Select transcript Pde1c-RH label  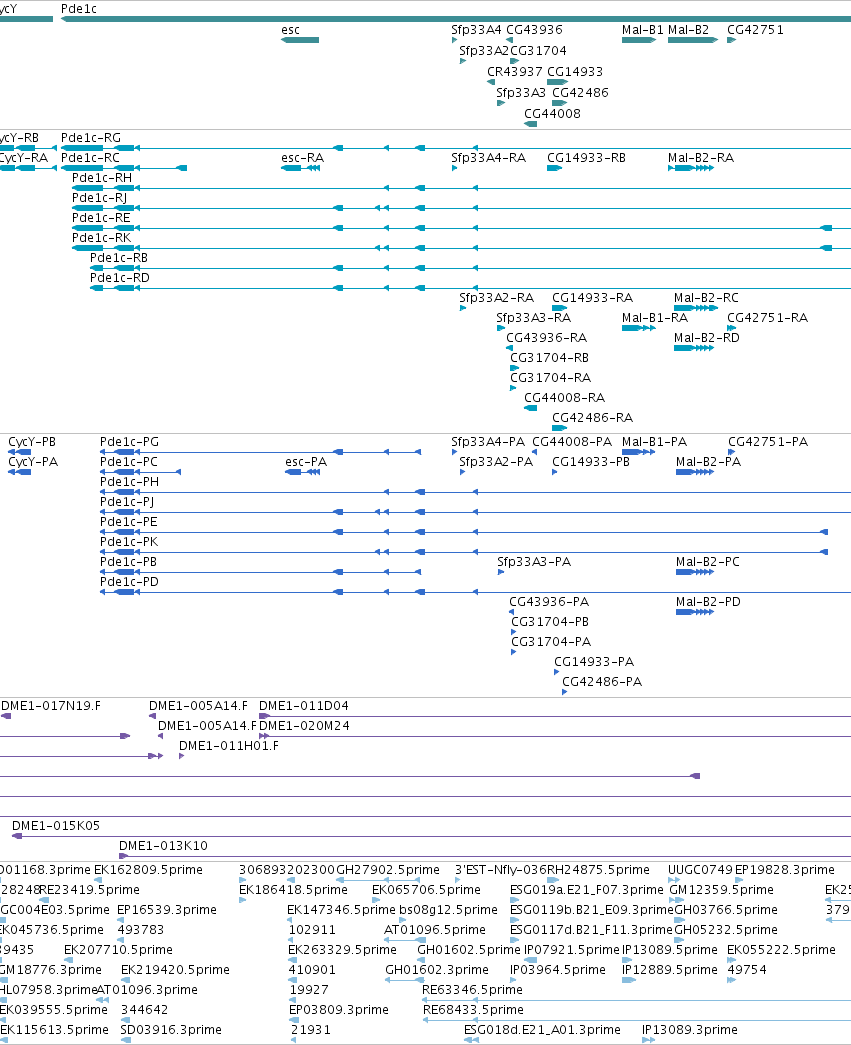click(102, 178)
